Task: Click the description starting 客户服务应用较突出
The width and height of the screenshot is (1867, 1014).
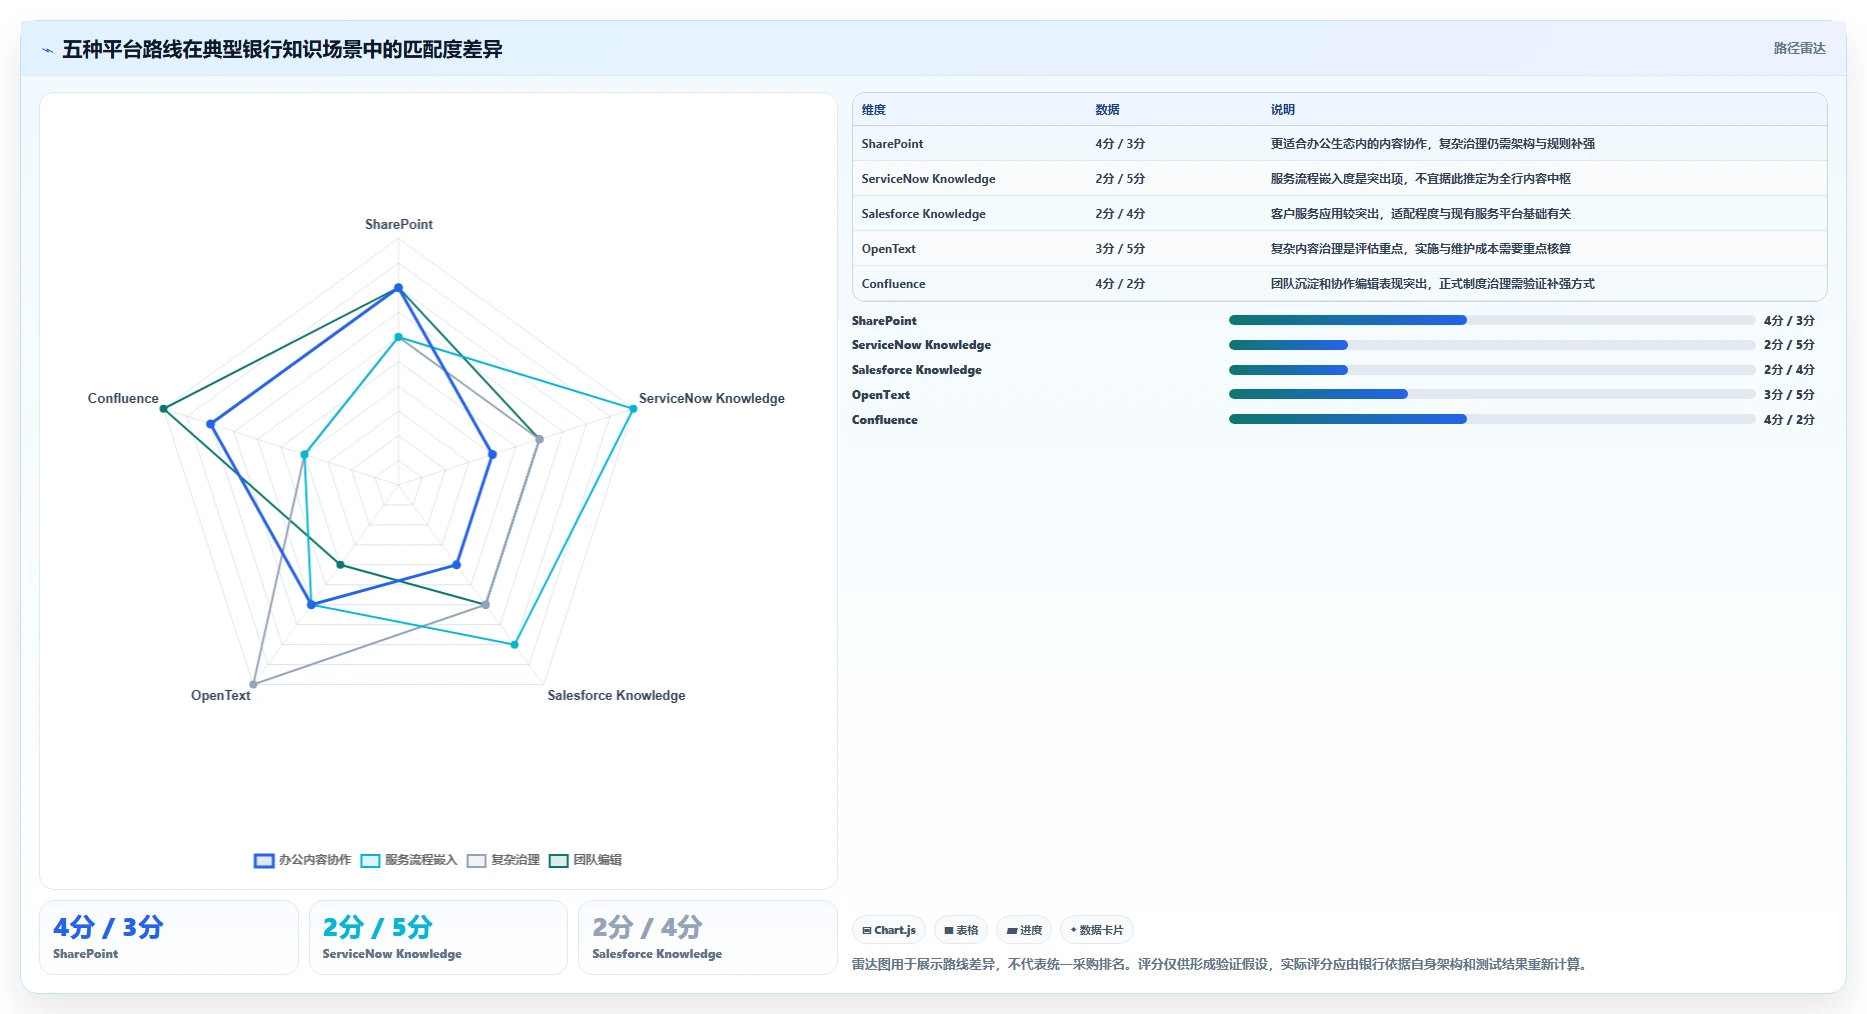Action: [1421, 214]
